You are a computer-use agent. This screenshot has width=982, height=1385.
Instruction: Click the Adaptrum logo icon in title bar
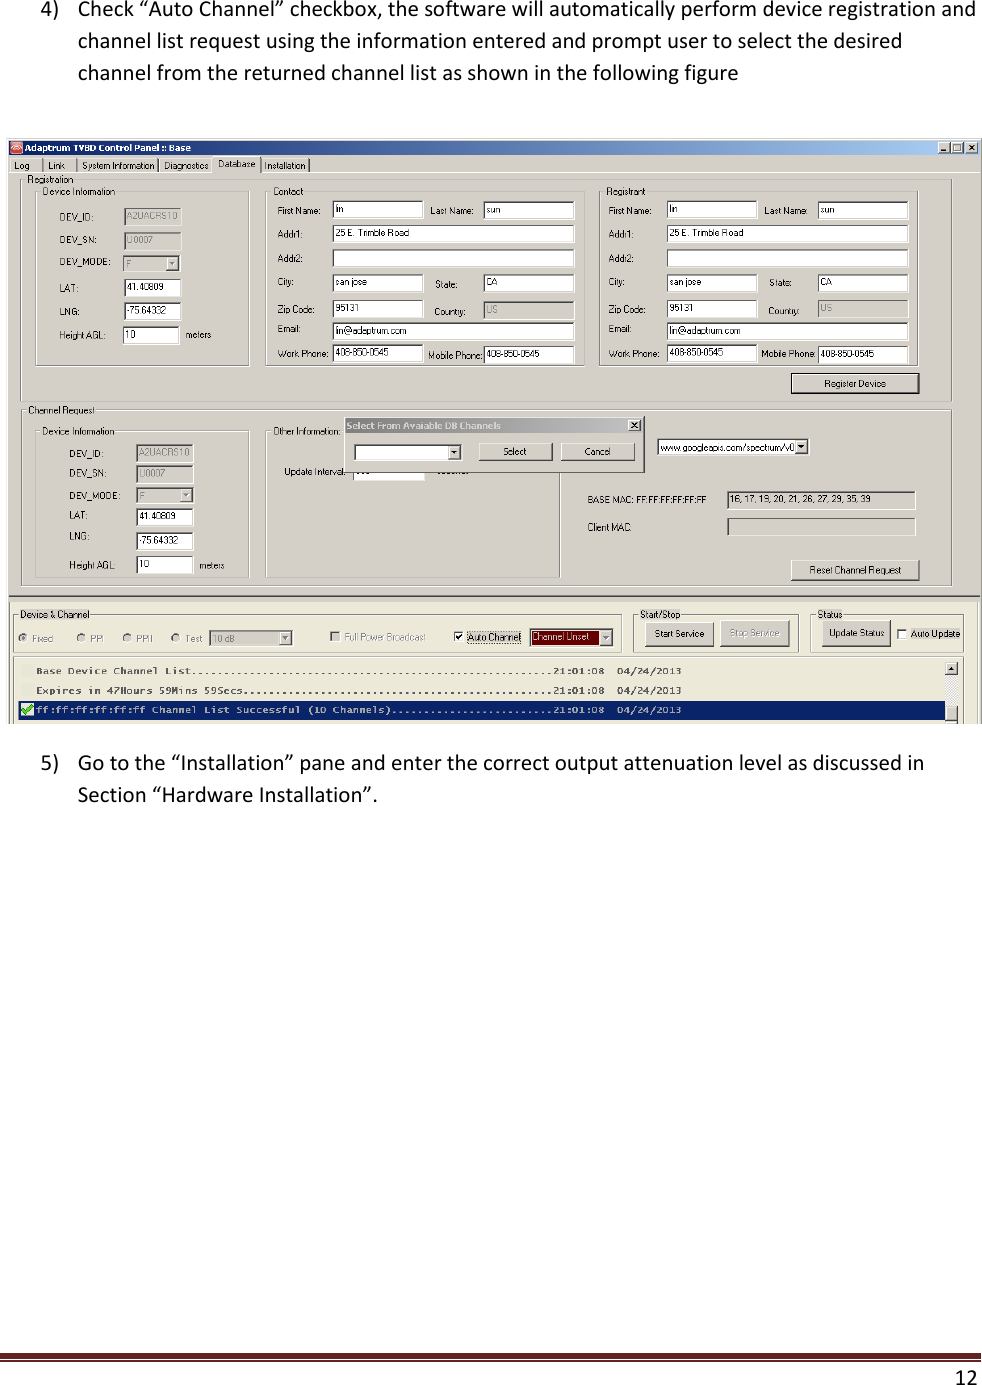16,147
